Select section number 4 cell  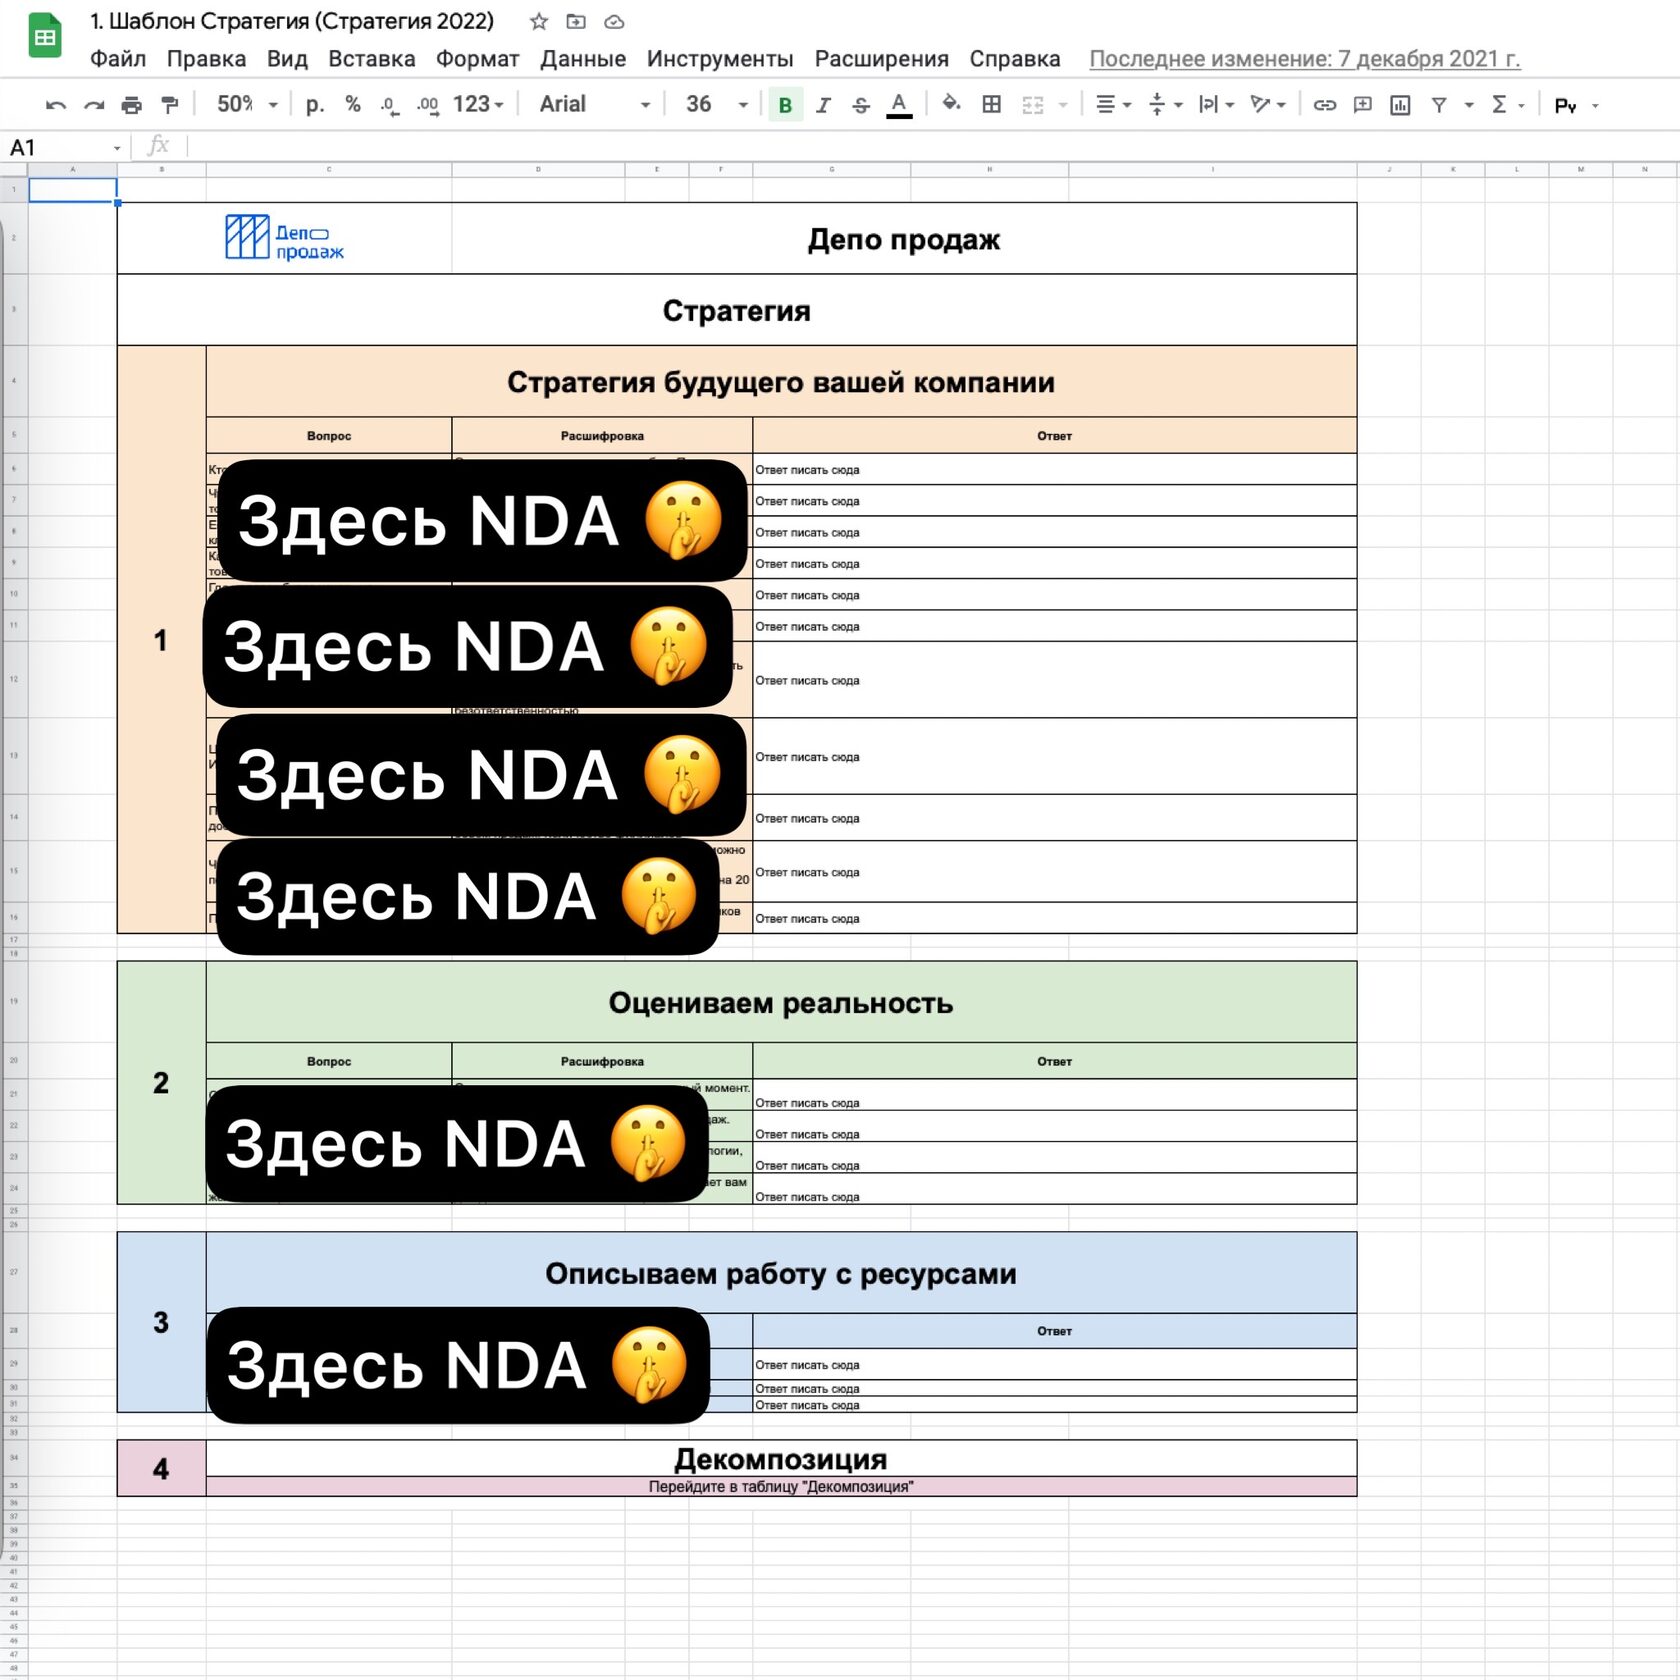click(161, 1468)
